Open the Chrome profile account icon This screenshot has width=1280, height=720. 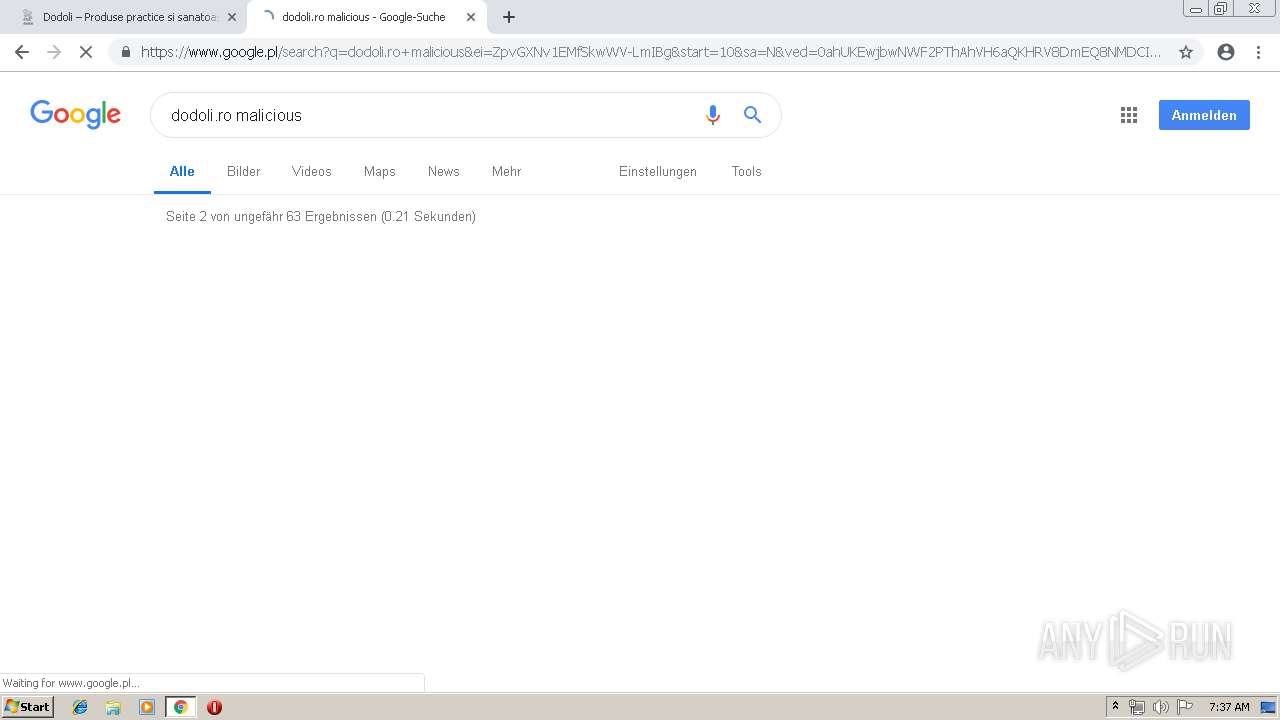(1226, 52)
